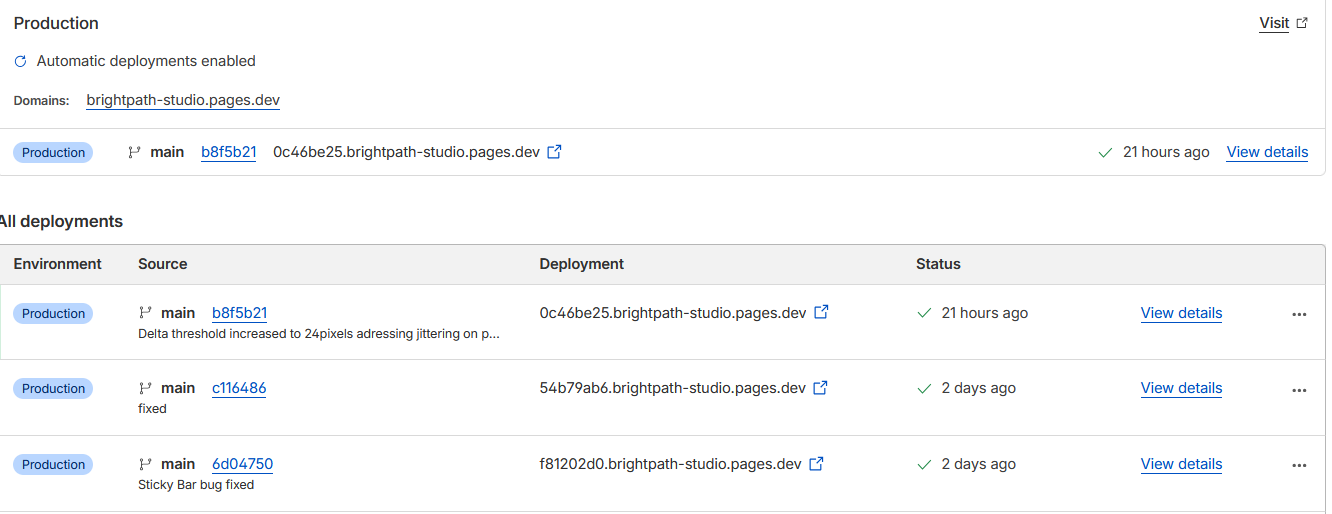The width and height of the screenshot is (1332, 514).
Task: Click the Deployment column header
Action: (x=581, y=264)
